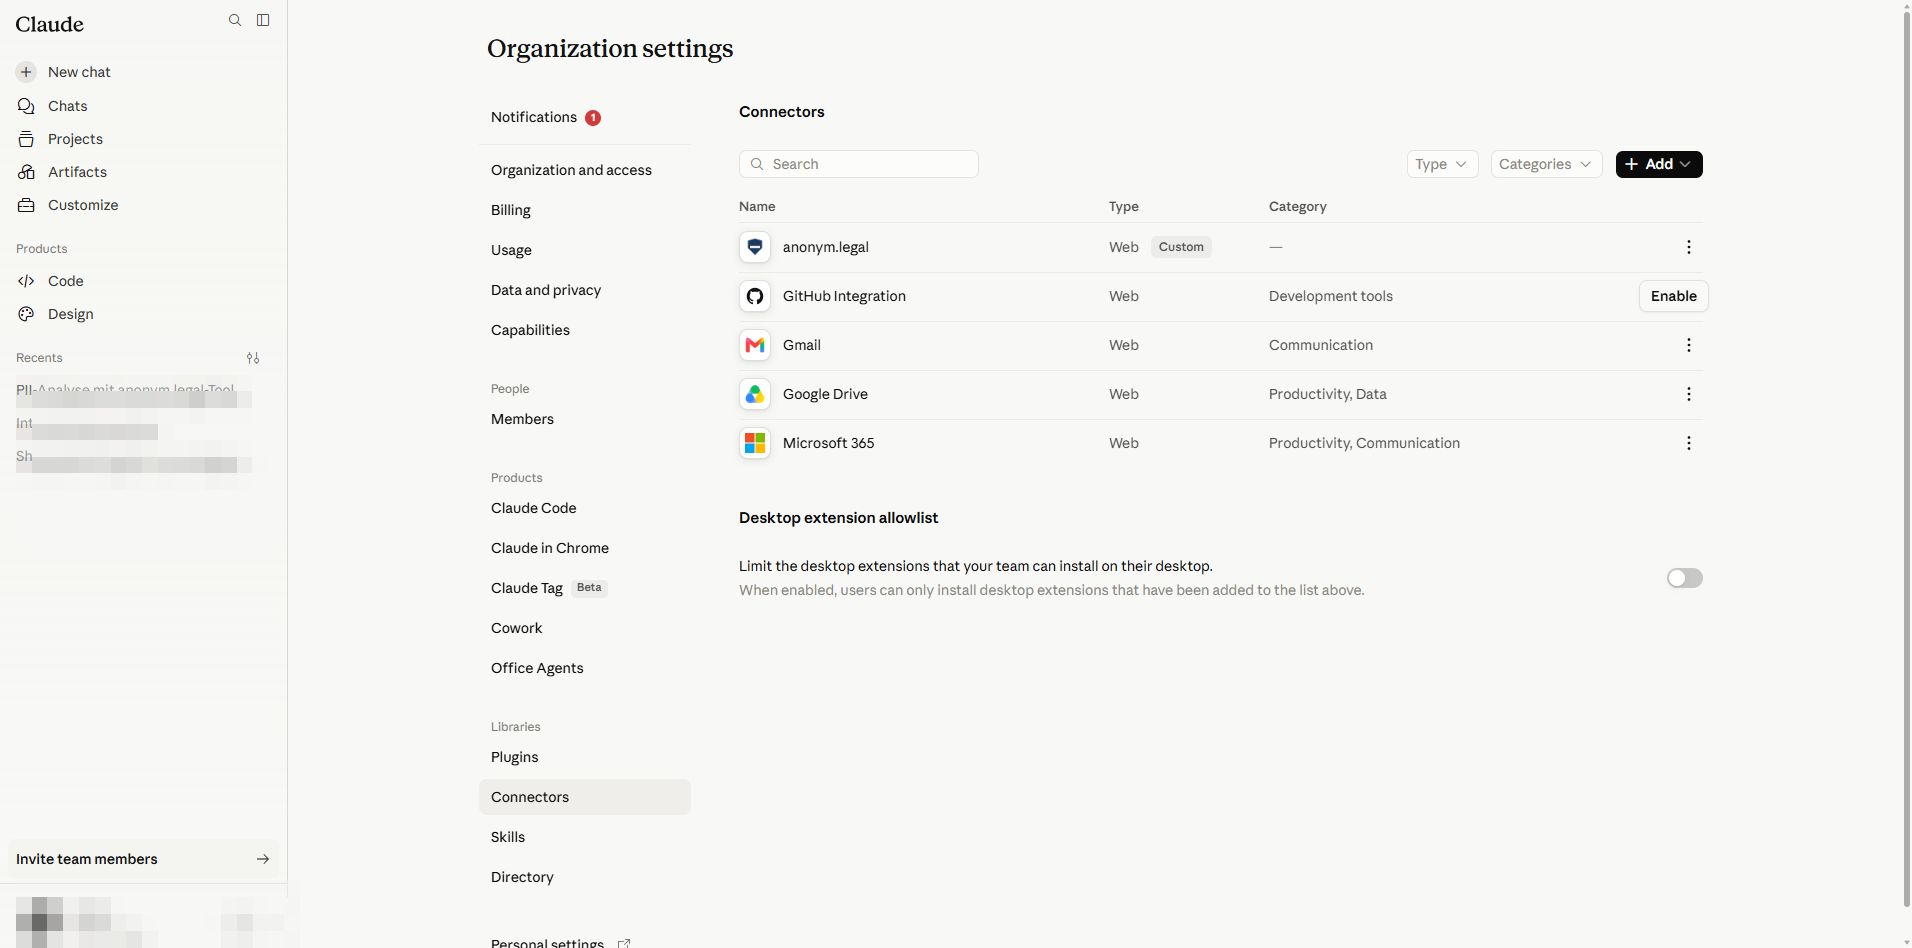Open more options for Microsoft 365
Screen dimensions: 1912x948
[x=1689, y=443]
